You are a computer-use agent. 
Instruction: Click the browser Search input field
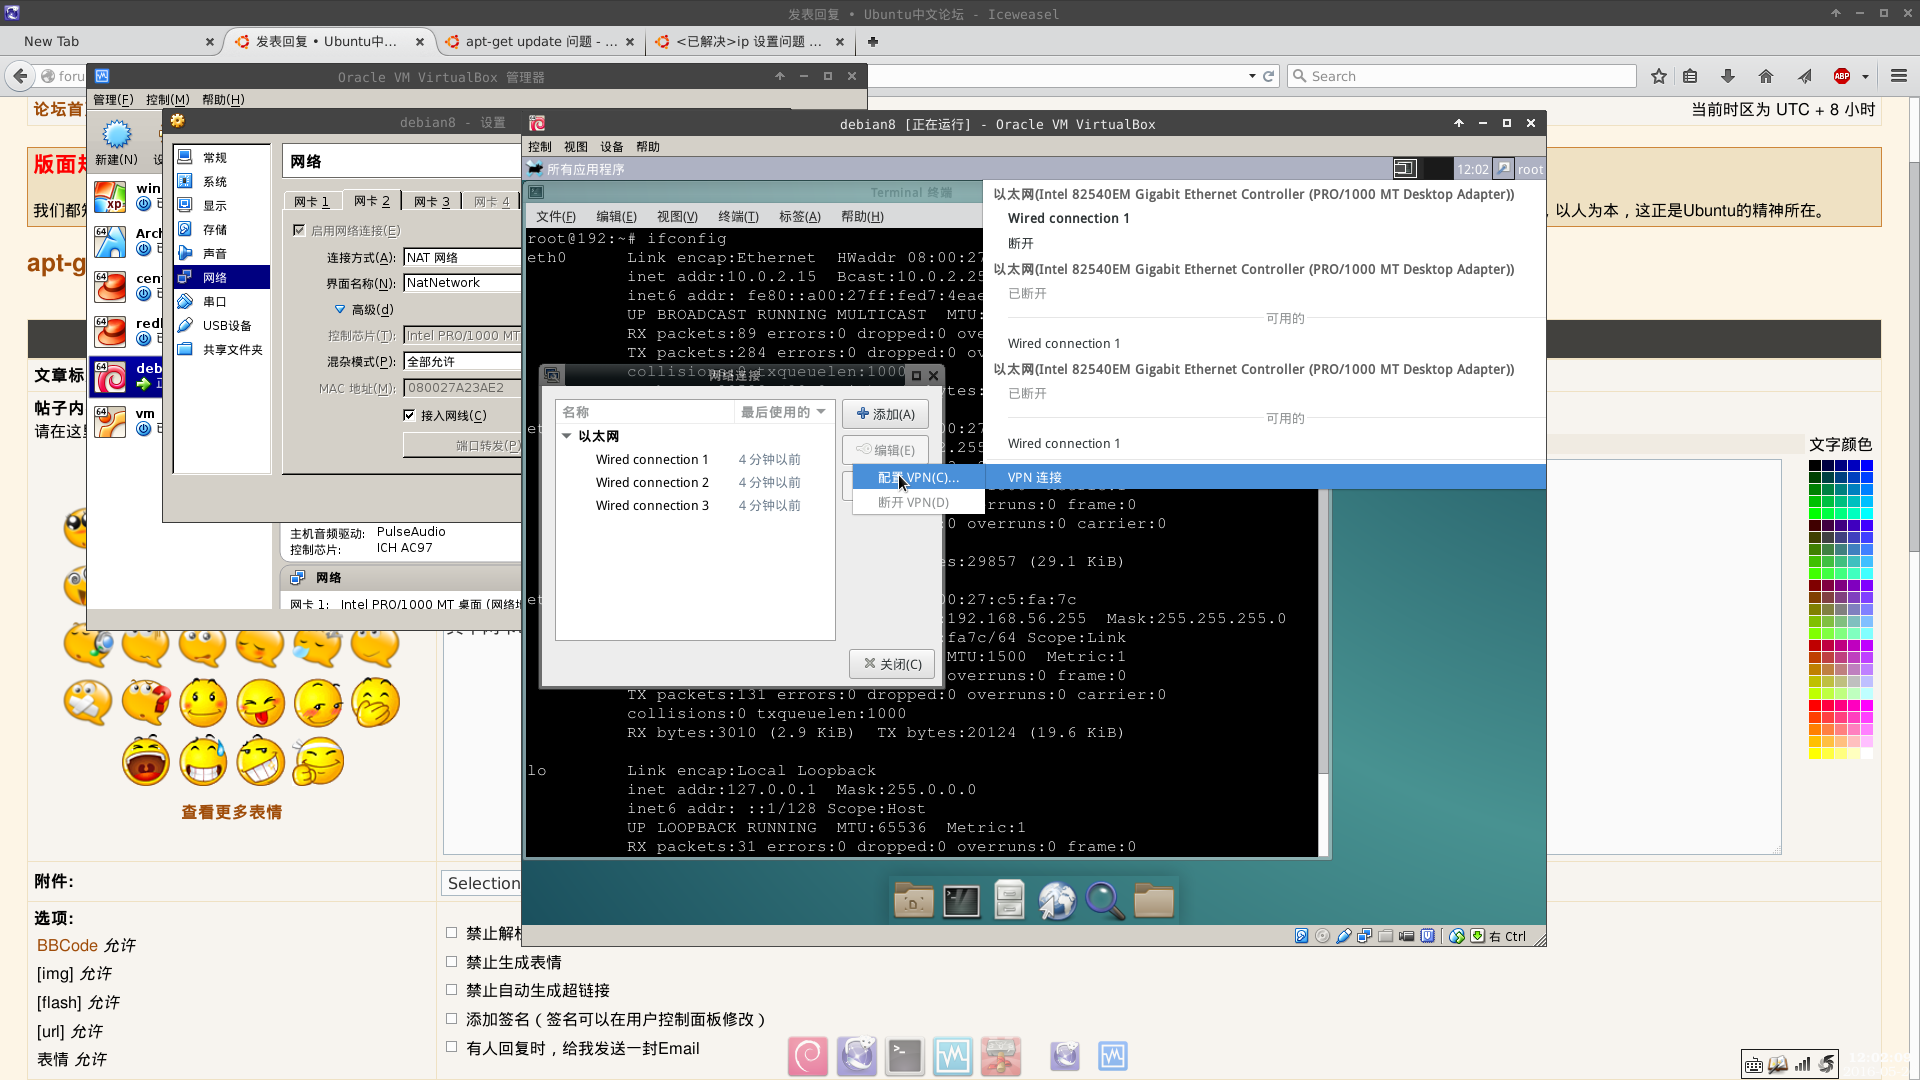click(1461, 76)
